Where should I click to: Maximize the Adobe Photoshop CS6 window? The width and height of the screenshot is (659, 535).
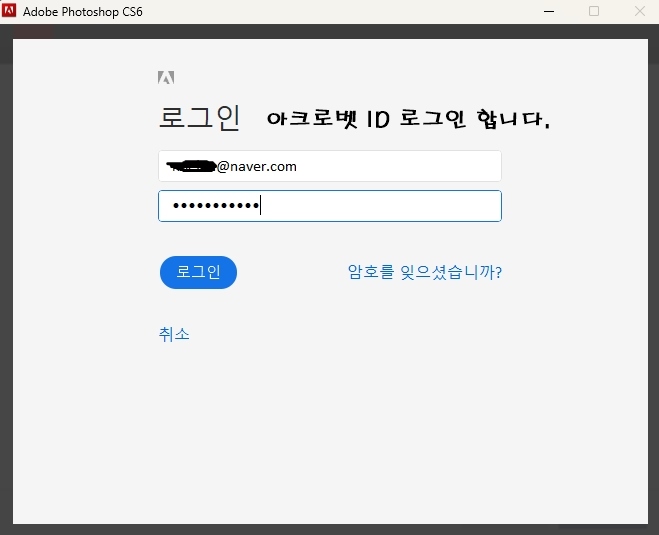593,11
